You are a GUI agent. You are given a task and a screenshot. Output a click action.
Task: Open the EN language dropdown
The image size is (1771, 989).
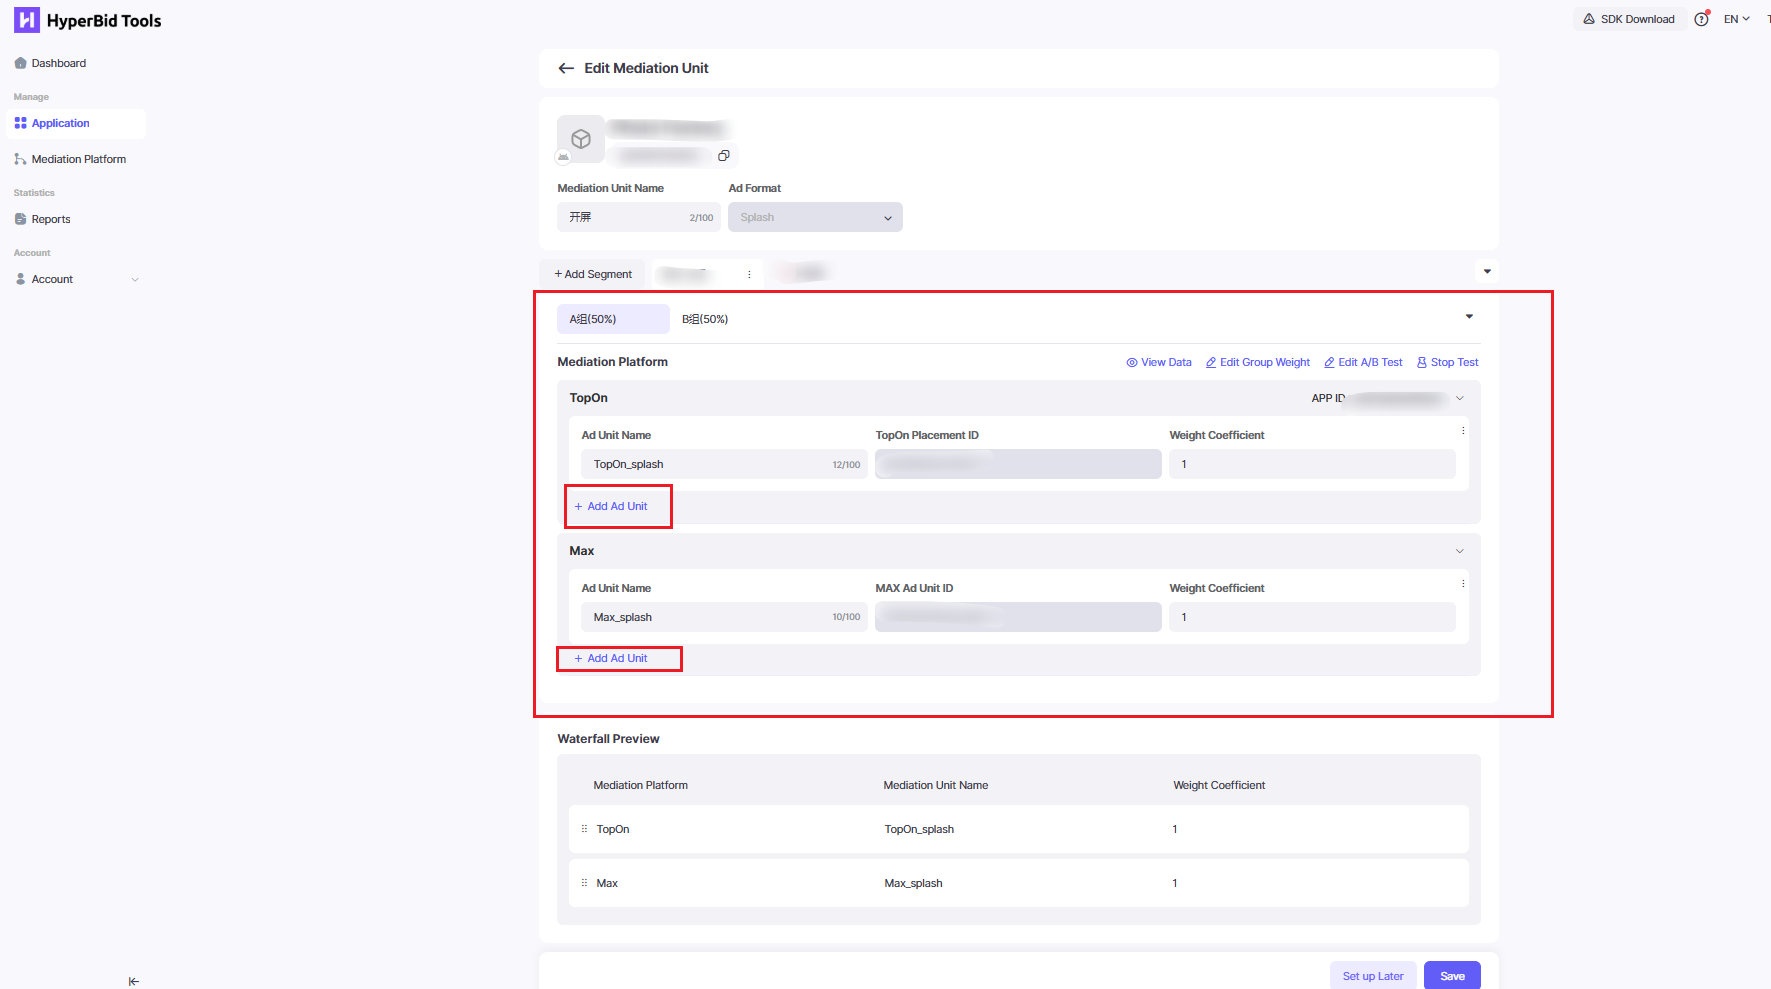tap(1735, 18)
